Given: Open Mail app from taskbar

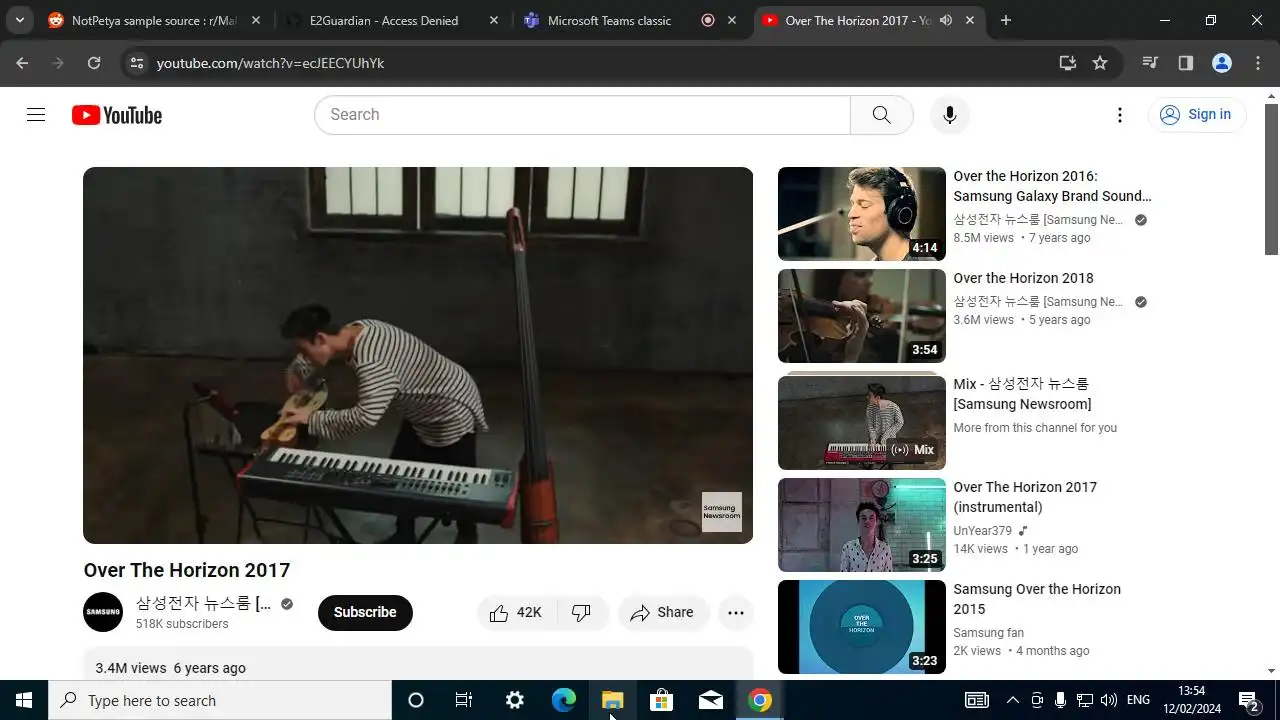Looking at the screenshot, I should 711,700.
